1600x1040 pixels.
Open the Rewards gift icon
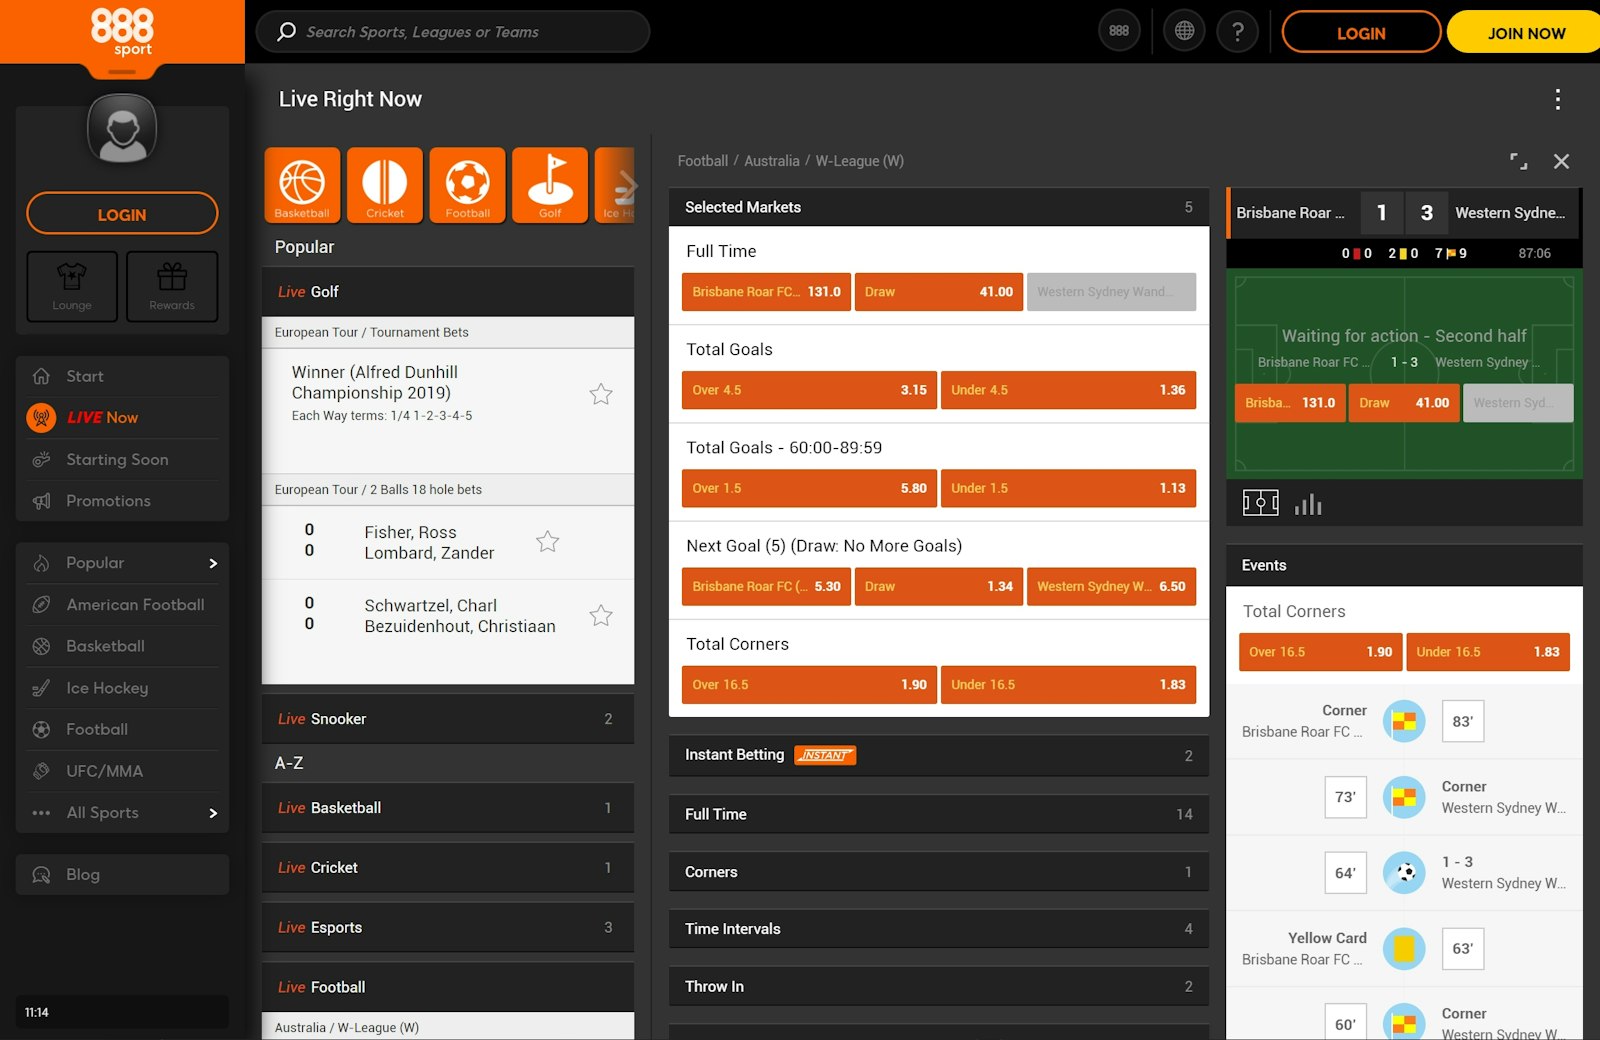(172, 286)
